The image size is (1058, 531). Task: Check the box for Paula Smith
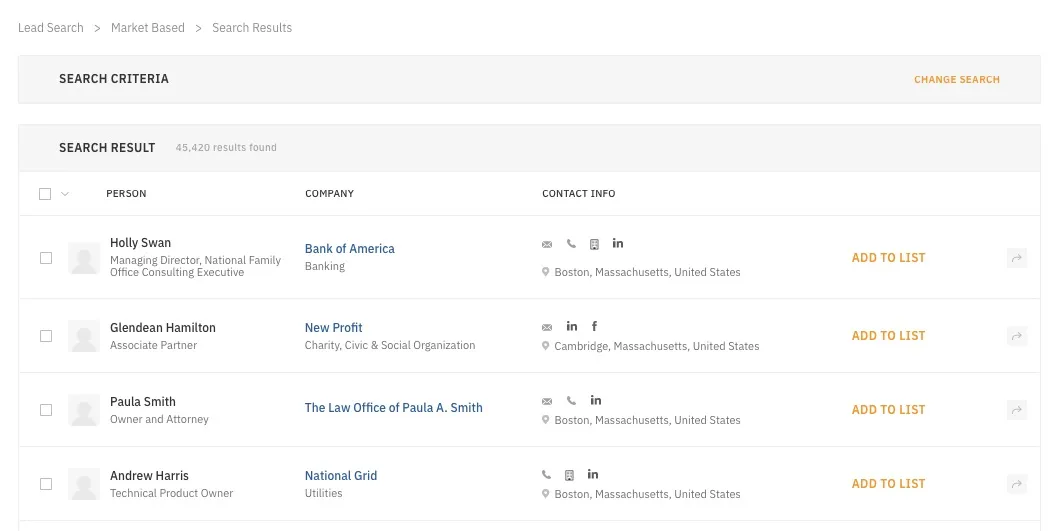46,410
